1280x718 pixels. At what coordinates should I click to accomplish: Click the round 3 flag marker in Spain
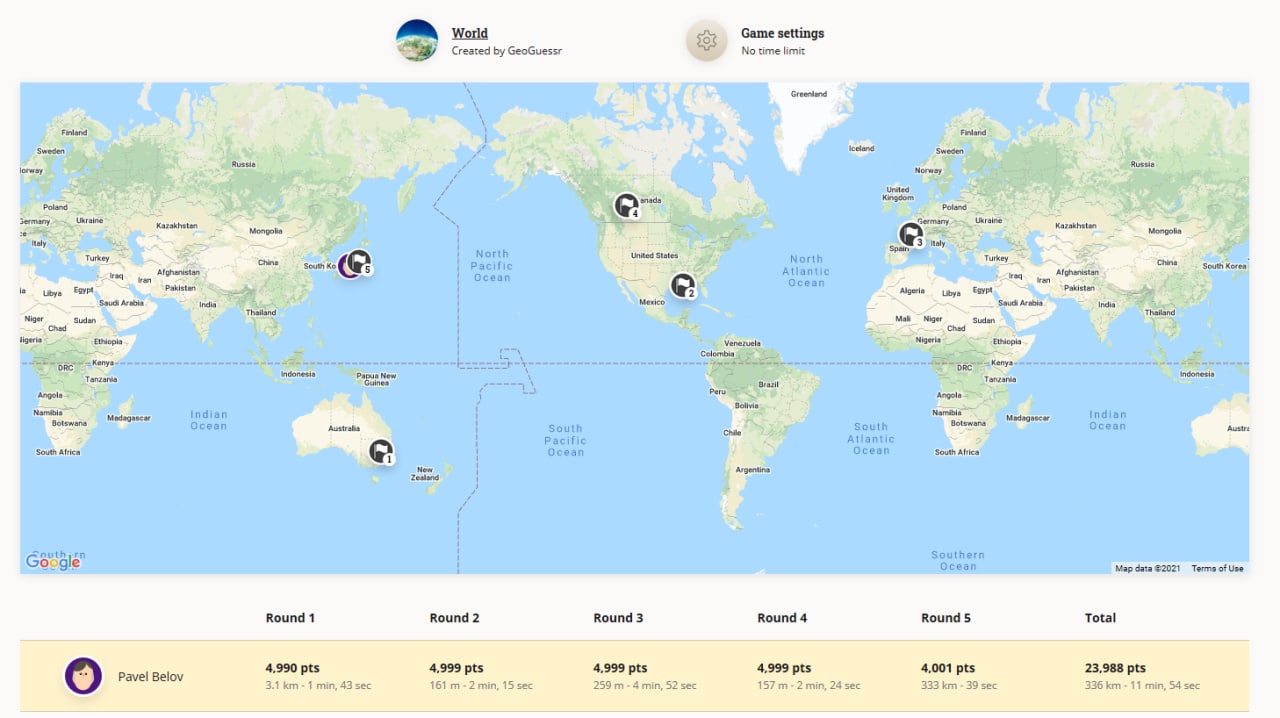[x=911, y=235]
